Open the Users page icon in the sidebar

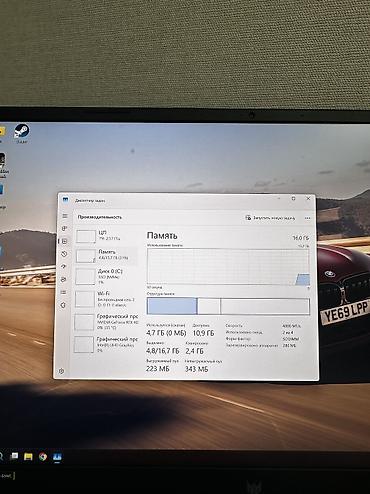(64, 279)
